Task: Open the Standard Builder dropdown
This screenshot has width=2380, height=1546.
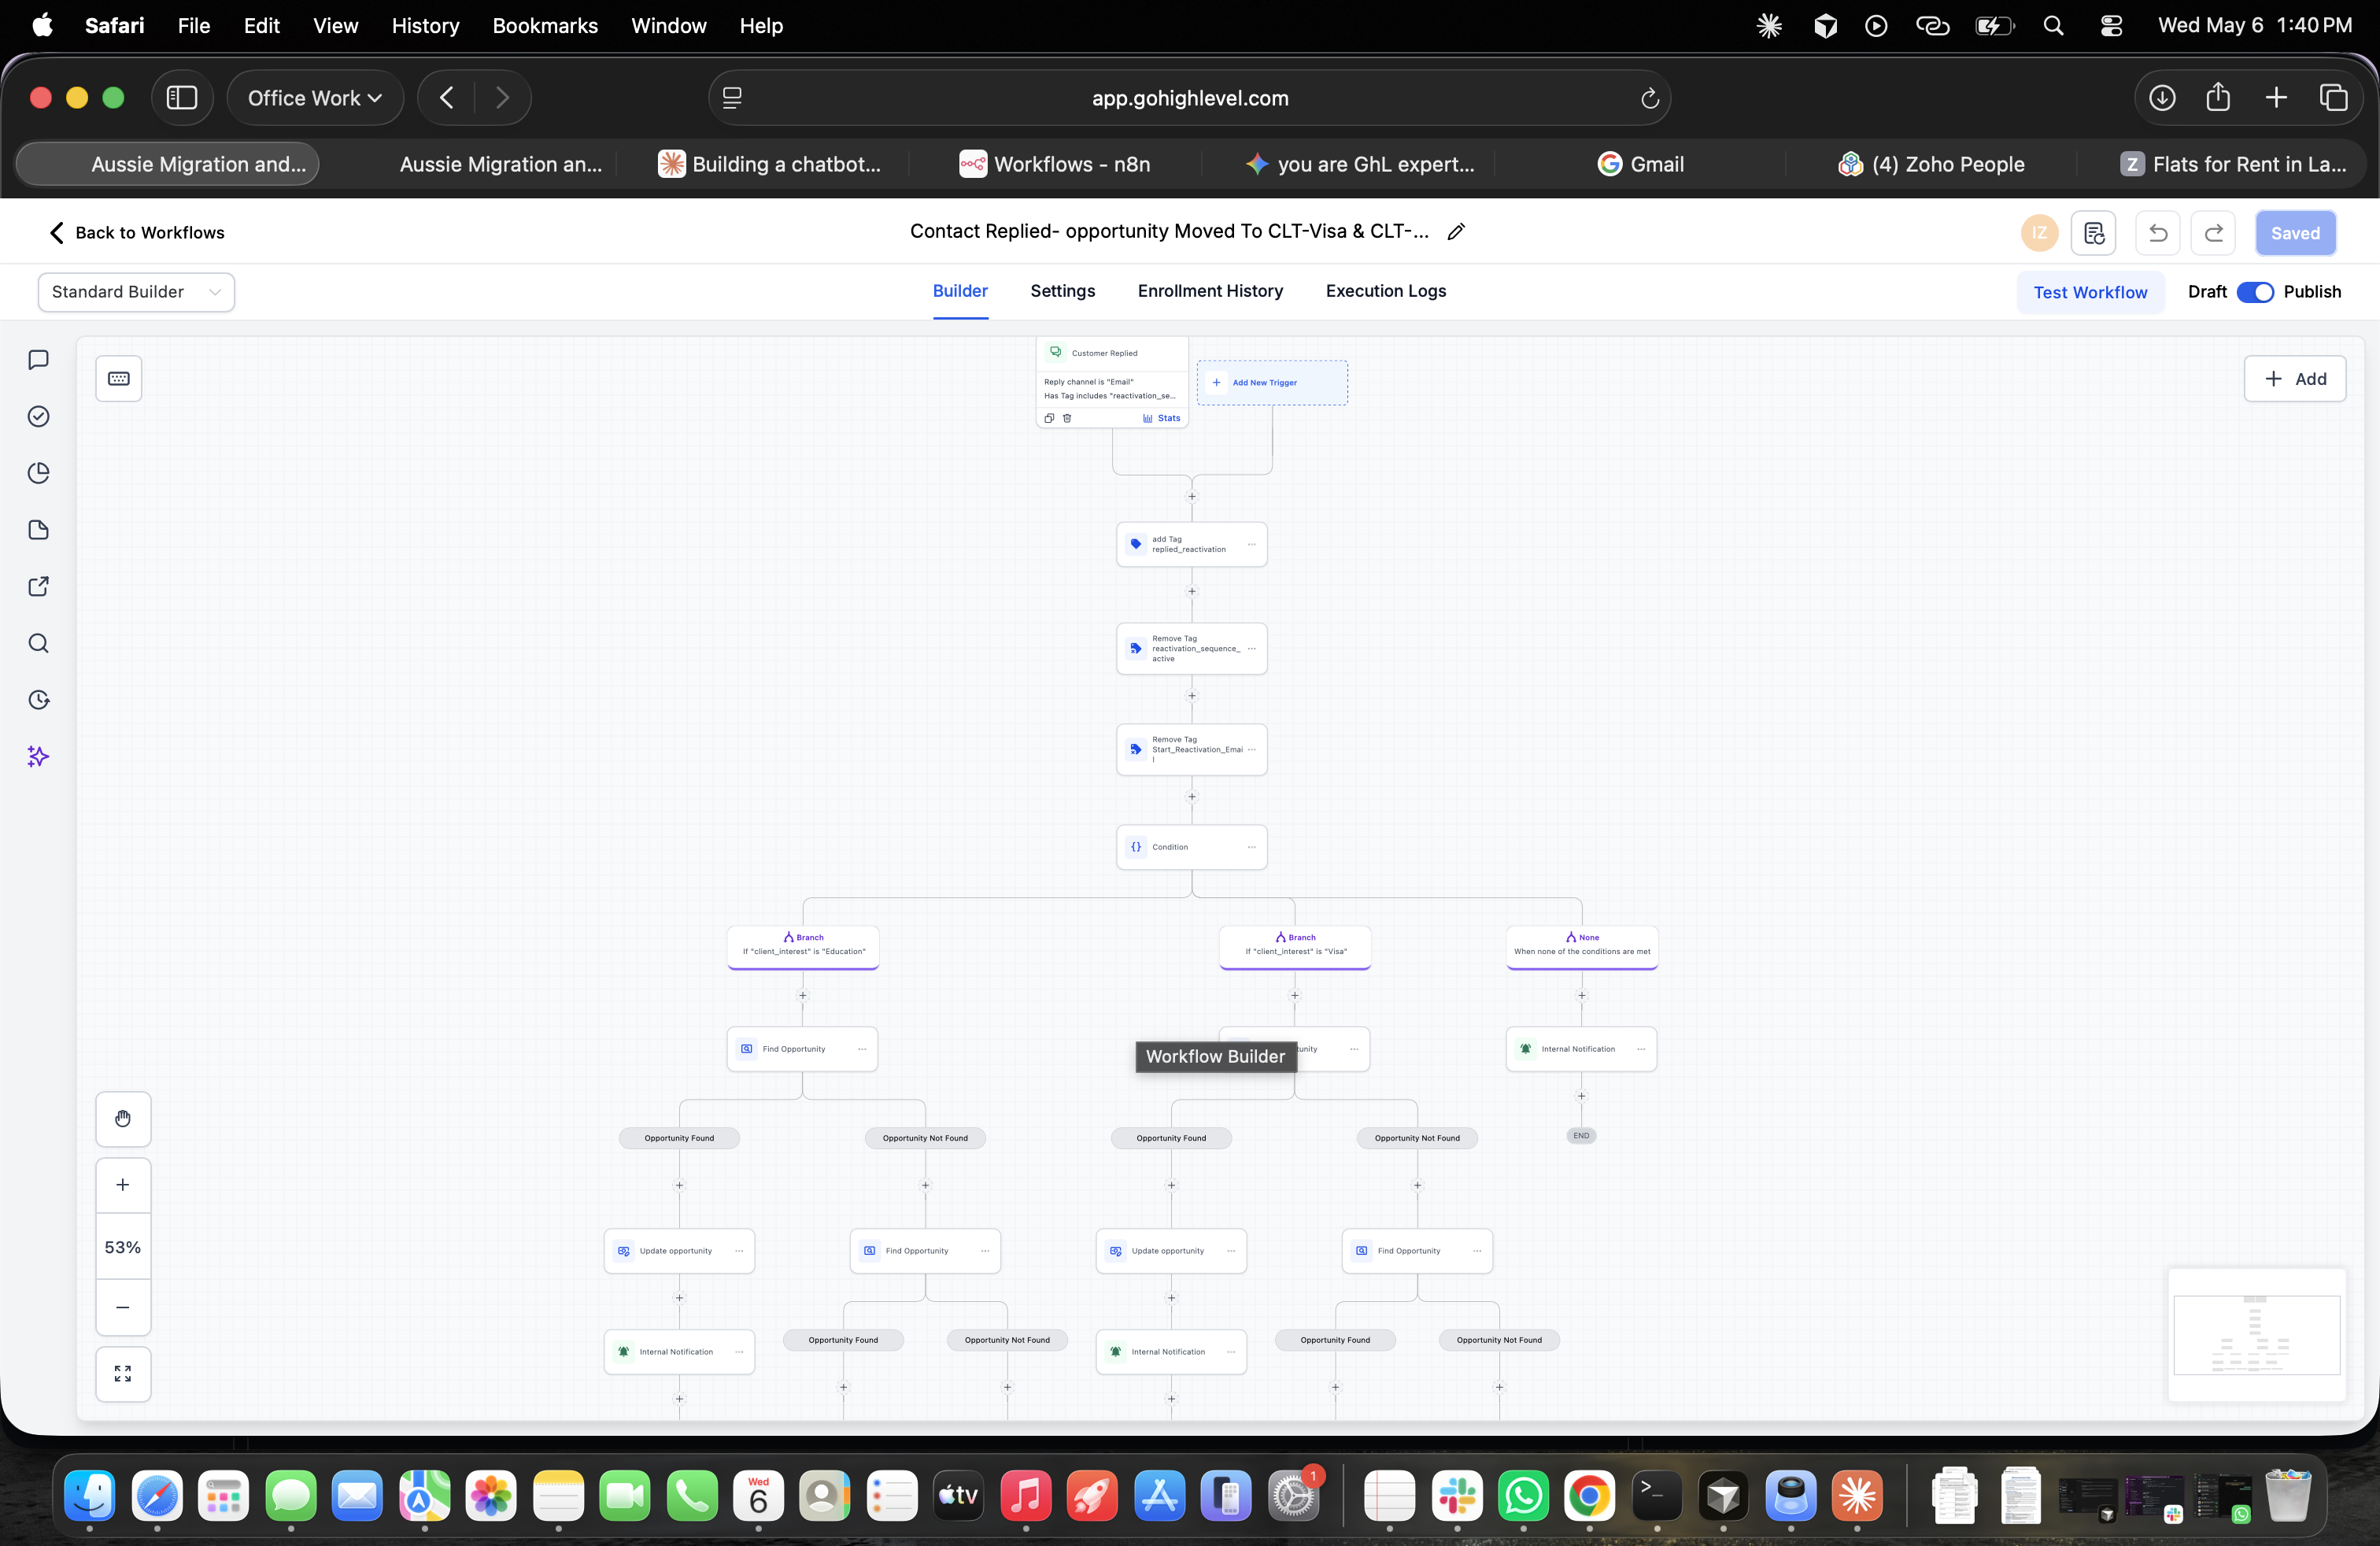Action: (136, 292)
